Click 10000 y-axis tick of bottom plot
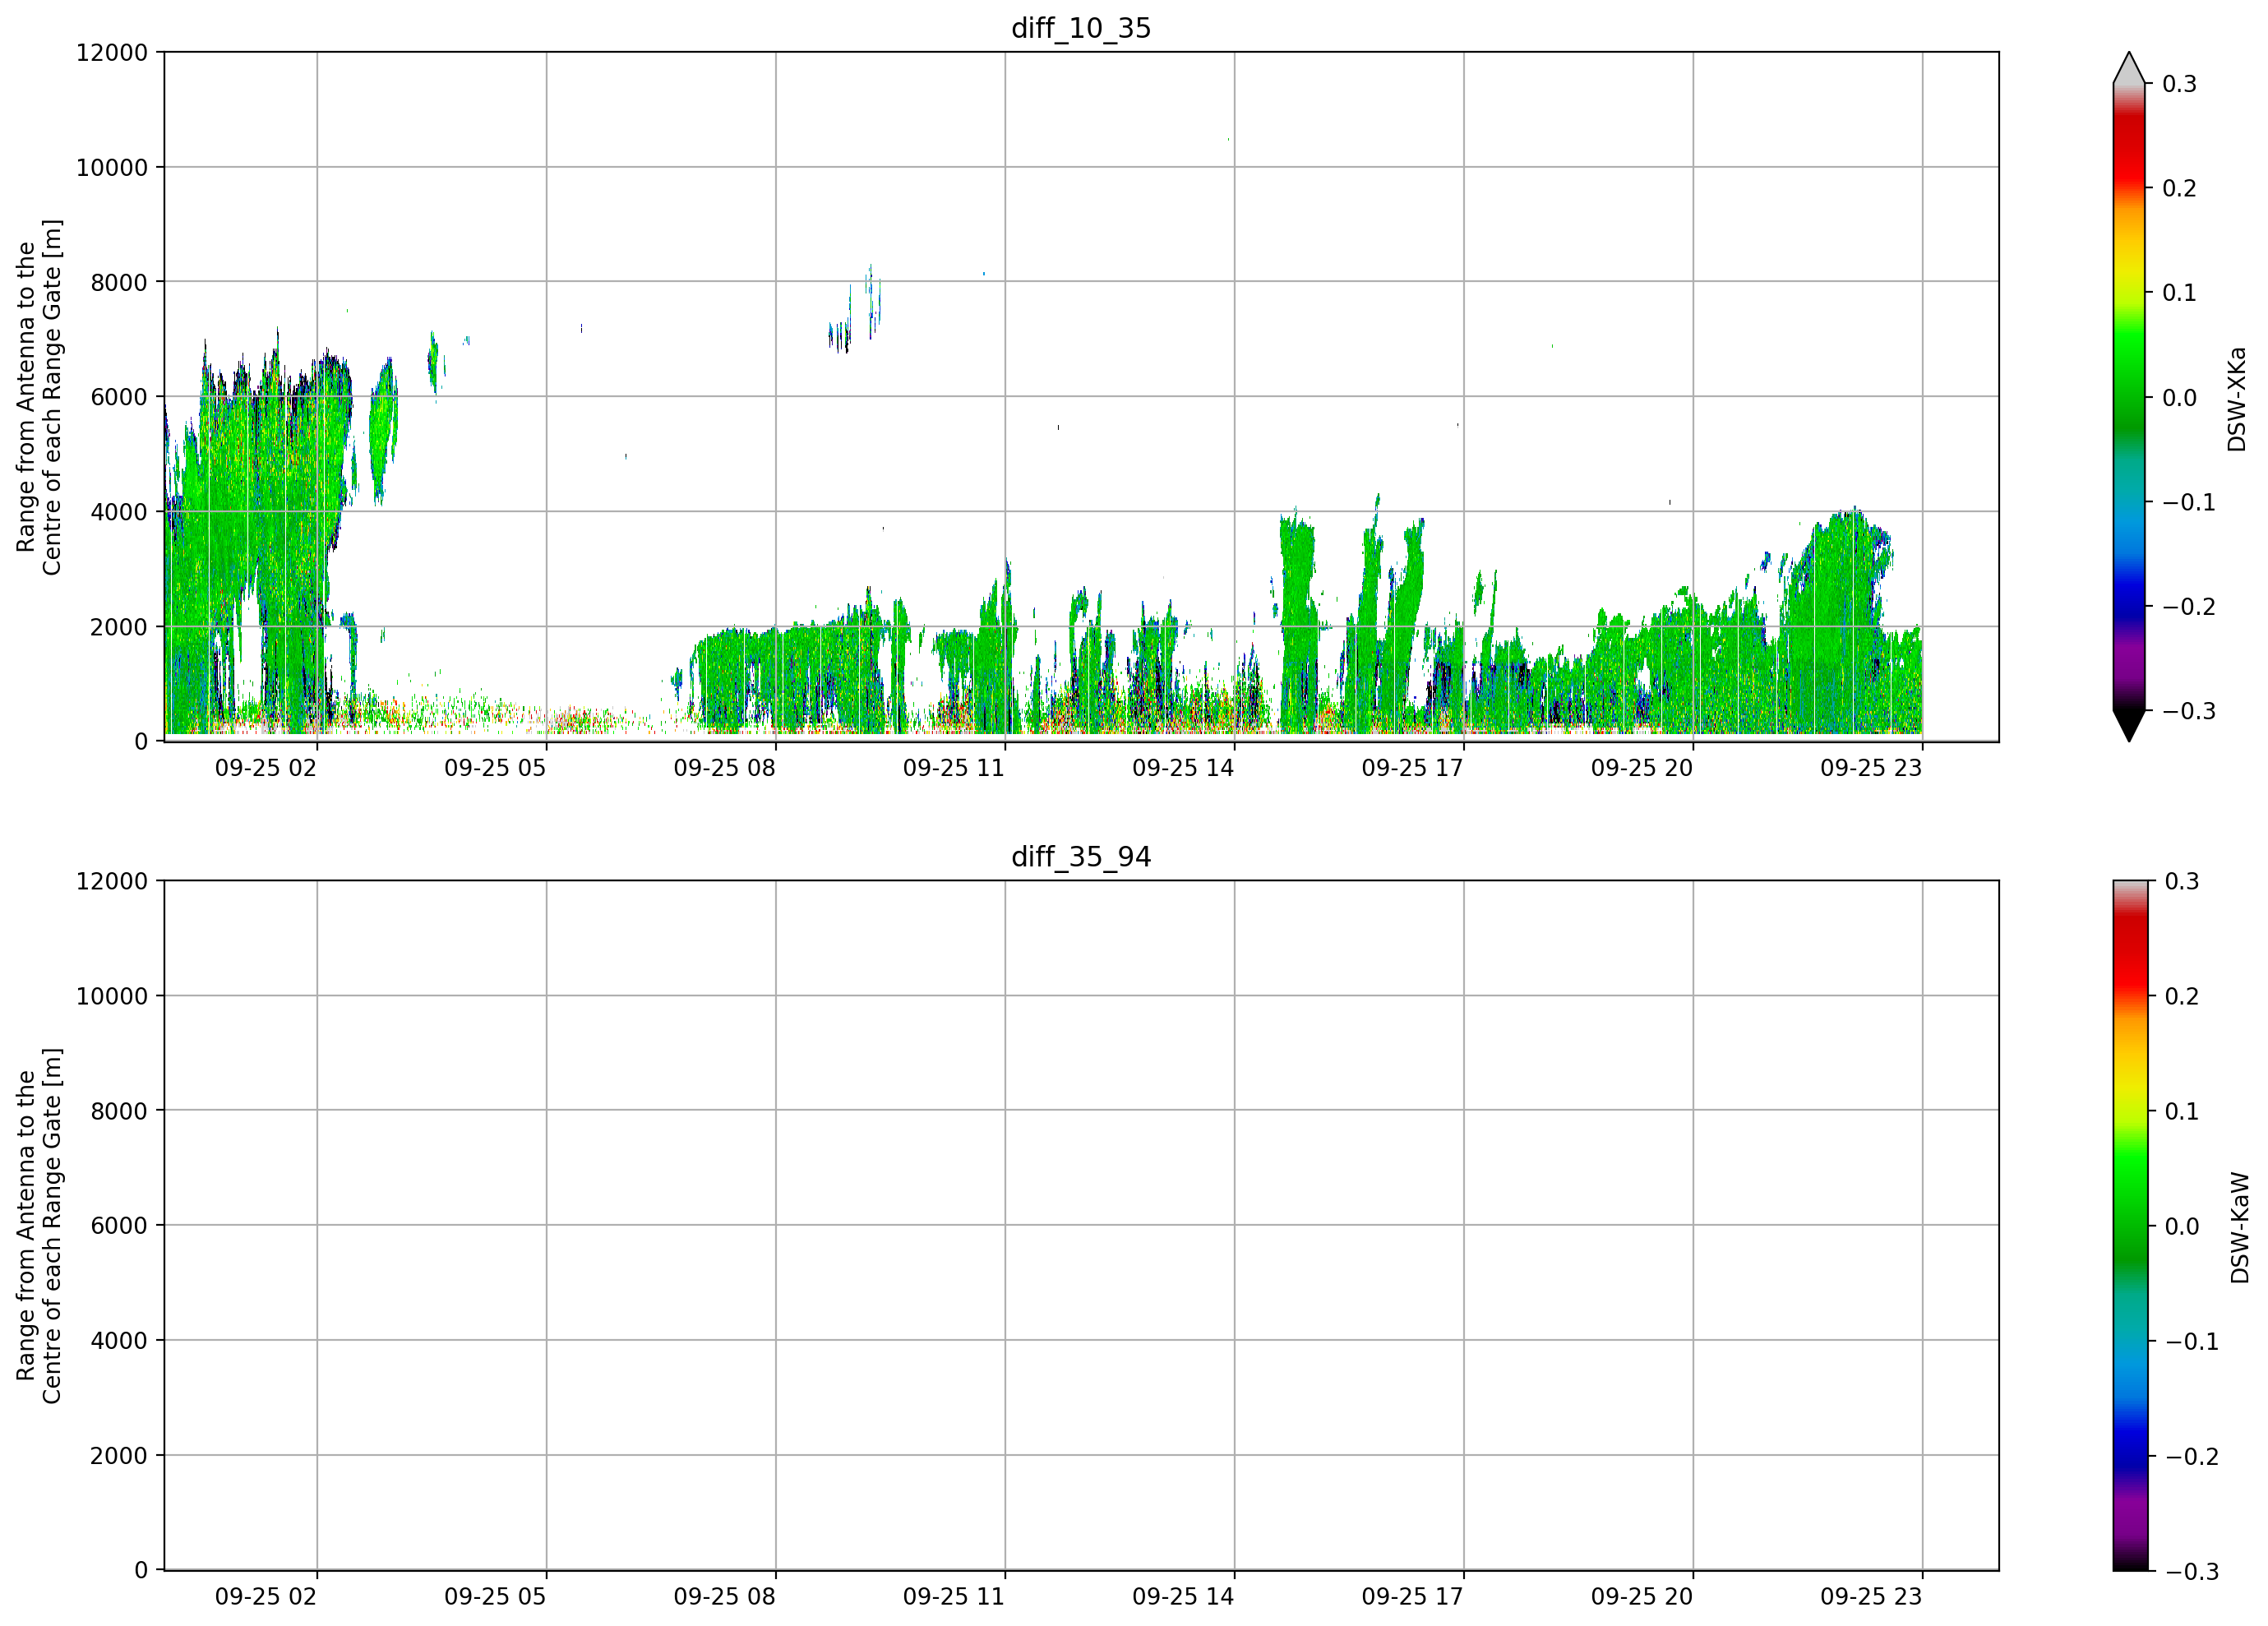Image resolution: width=2268 pixels, height=1626 pixels. [112, 997]
